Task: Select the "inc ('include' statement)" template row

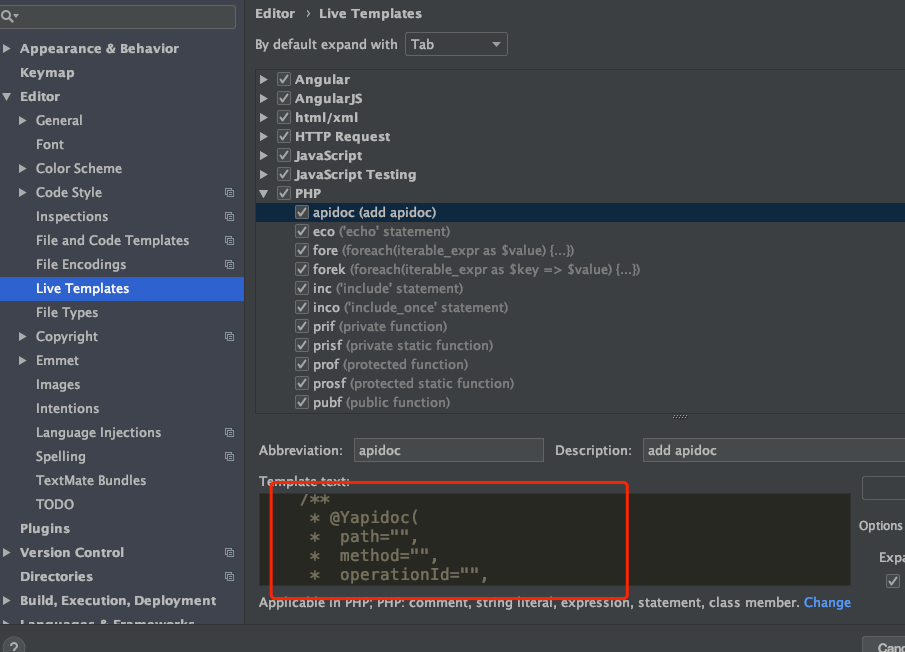Action: tap(580, 288)
